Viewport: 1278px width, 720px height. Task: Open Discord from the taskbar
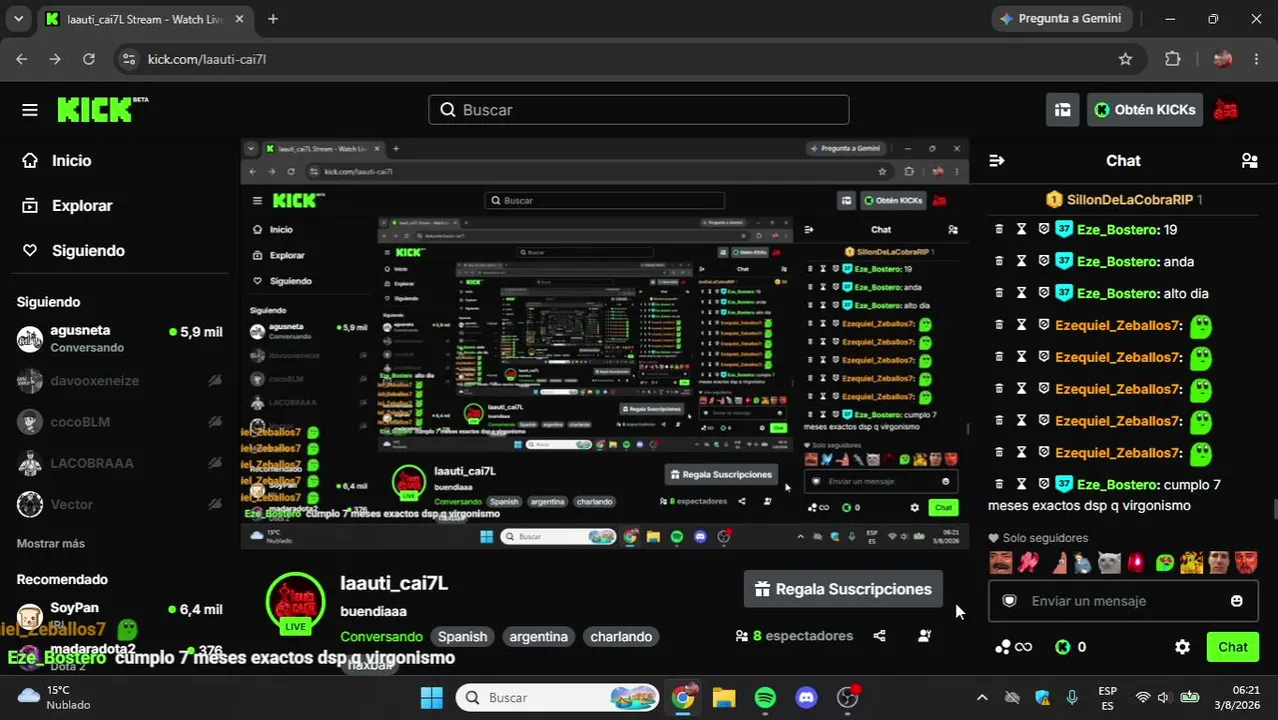(x=806, y=697)
